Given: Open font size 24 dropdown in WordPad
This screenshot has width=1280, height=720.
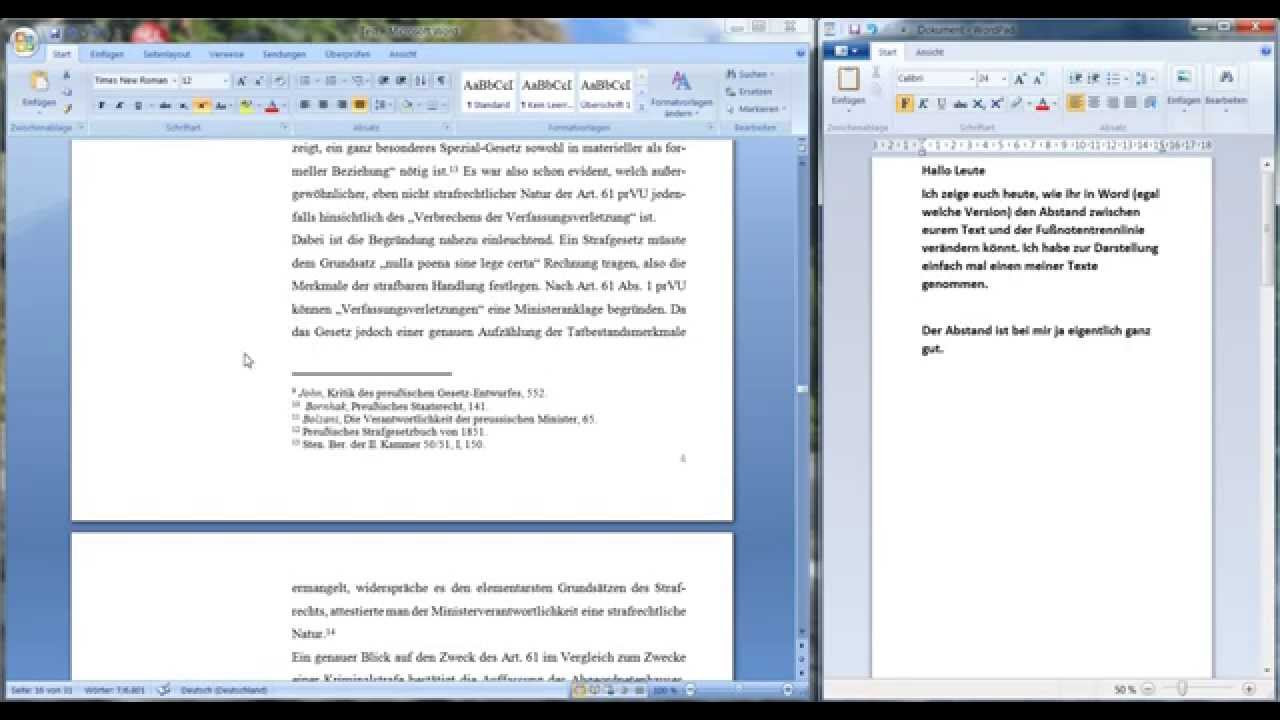Looking at the screenshot, I should point(1004,78).
